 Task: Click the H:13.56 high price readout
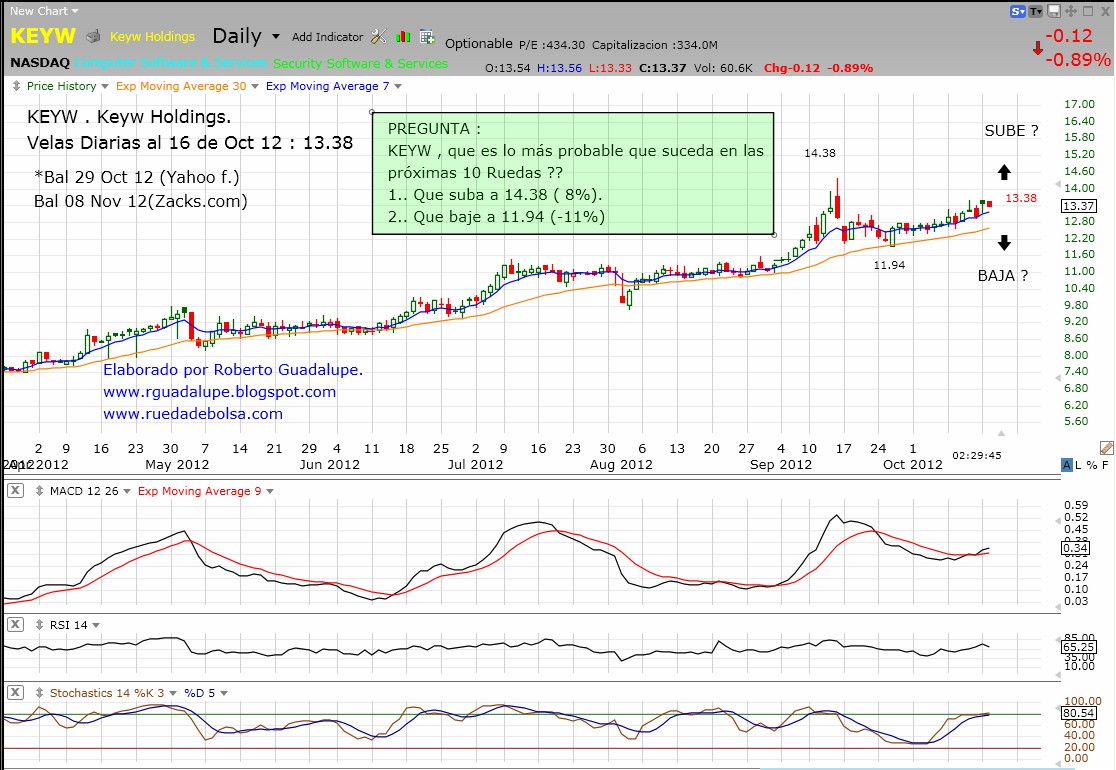[559, 68]
